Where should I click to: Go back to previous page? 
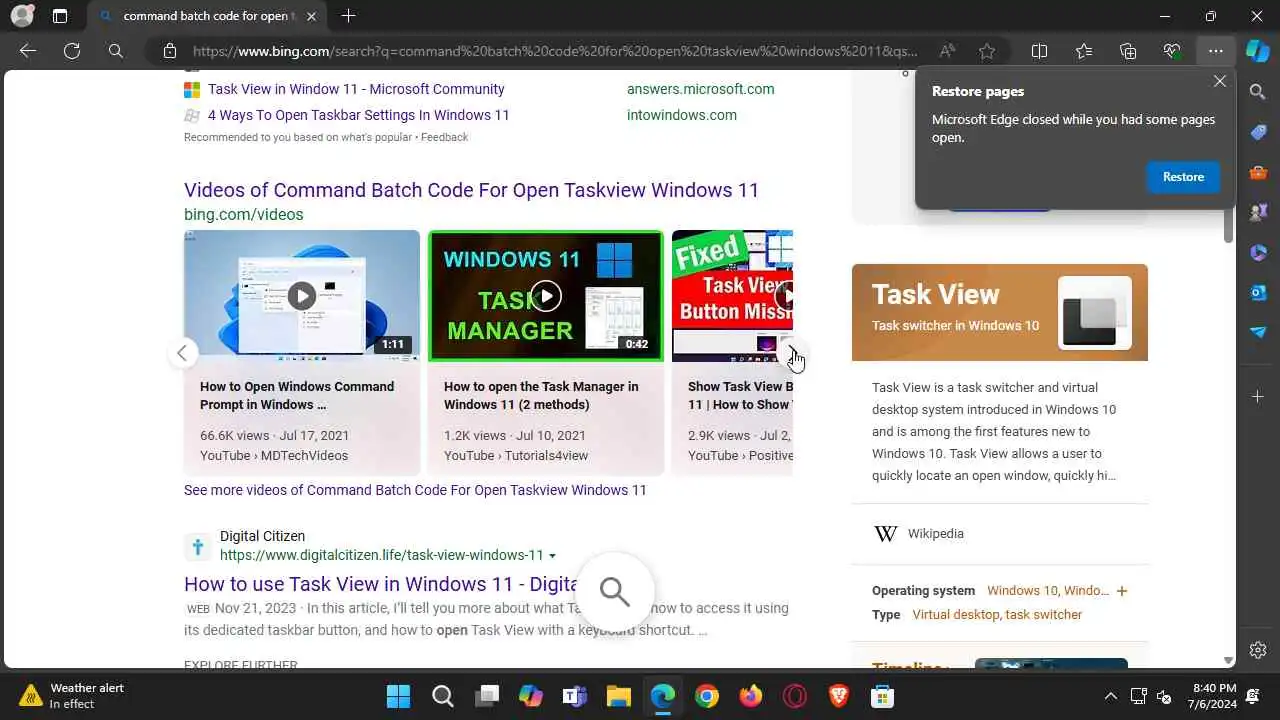point(28,51)
